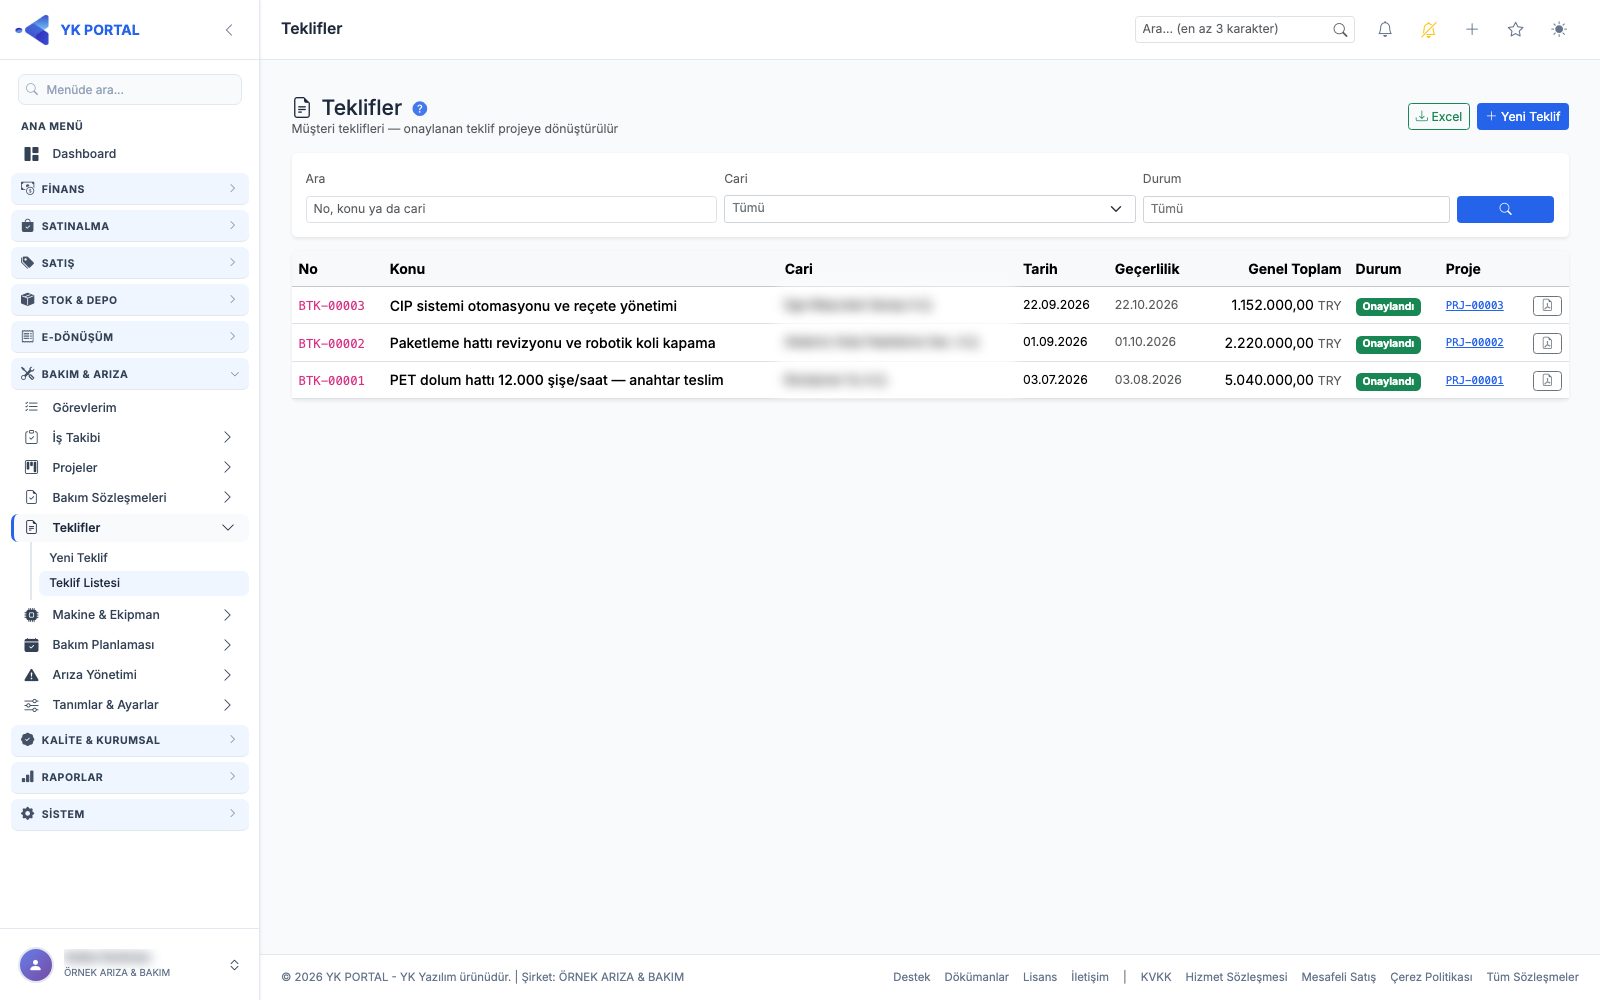
Task: Click the user avatar icon
Action: click(36, 965)
